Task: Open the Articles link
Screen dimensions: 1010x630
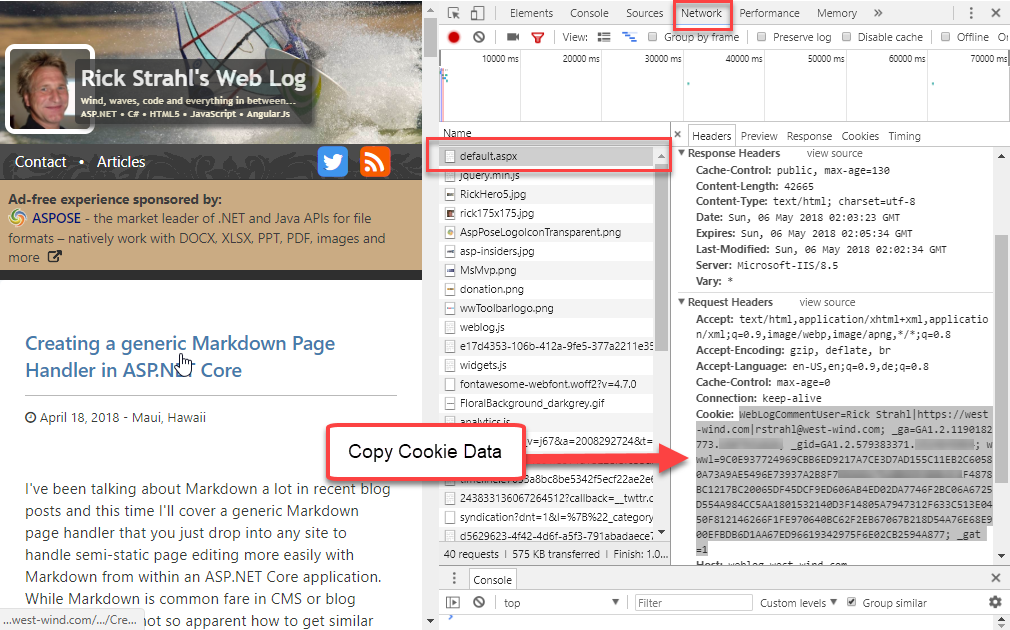Action: (x=121, y=162)
